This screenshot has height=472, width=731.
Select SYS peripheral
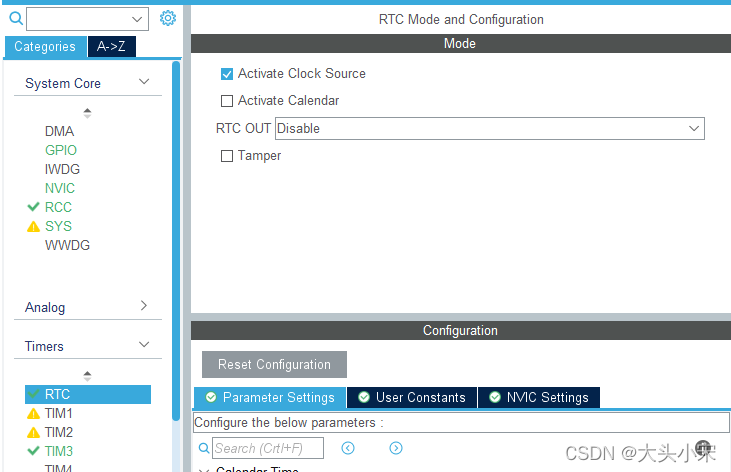[58, 226]
